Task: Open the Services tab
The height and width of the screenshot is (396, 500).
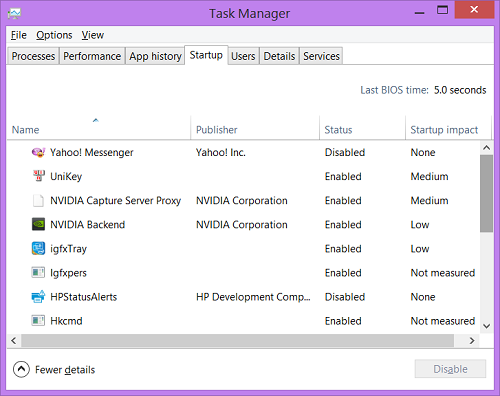Action: click(321, 56)
